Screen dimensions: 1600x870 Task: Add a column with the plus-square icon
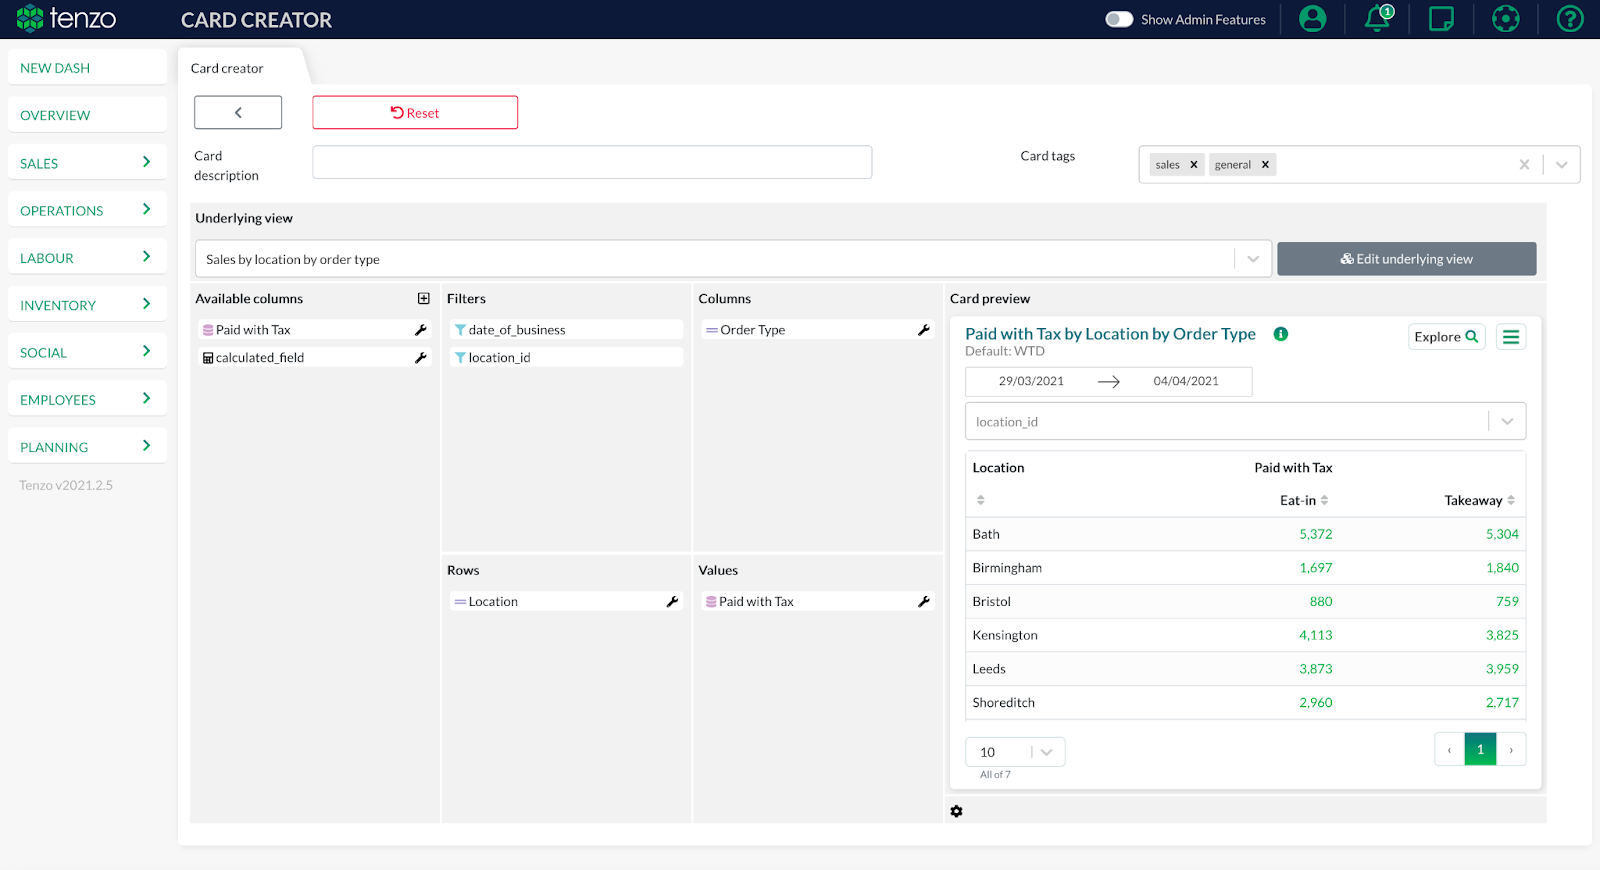point(423,299)
